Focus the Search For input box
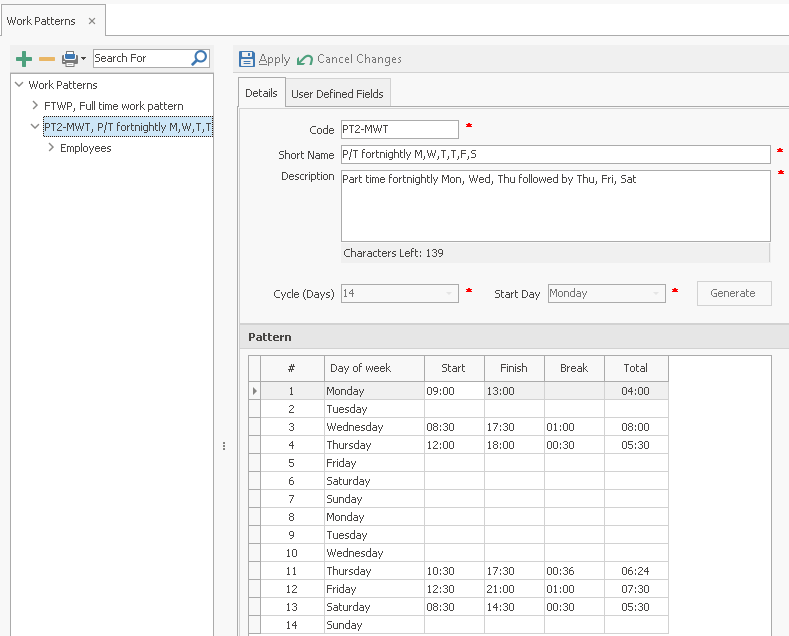This screenshot has height=636, width=789. (x=141, y=58)
